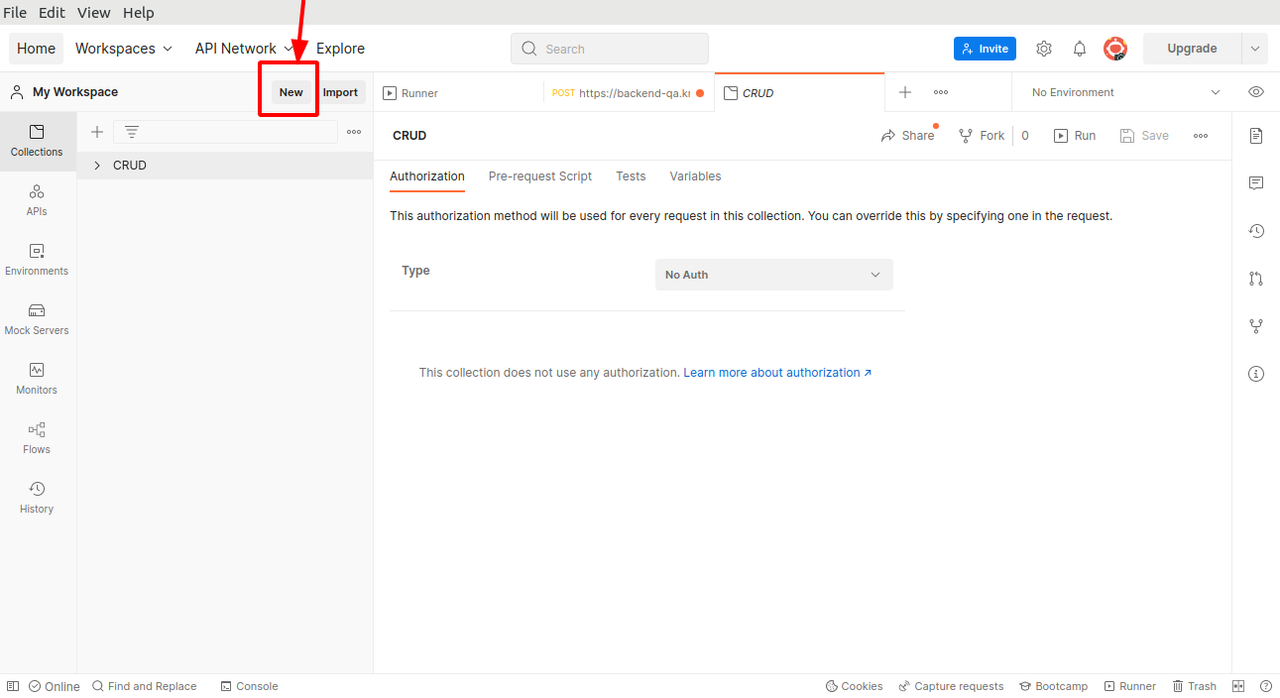Switch to the Pre-request Script tab
Viewport: 1280px width, 698px height.
click(x=540, y=176)
